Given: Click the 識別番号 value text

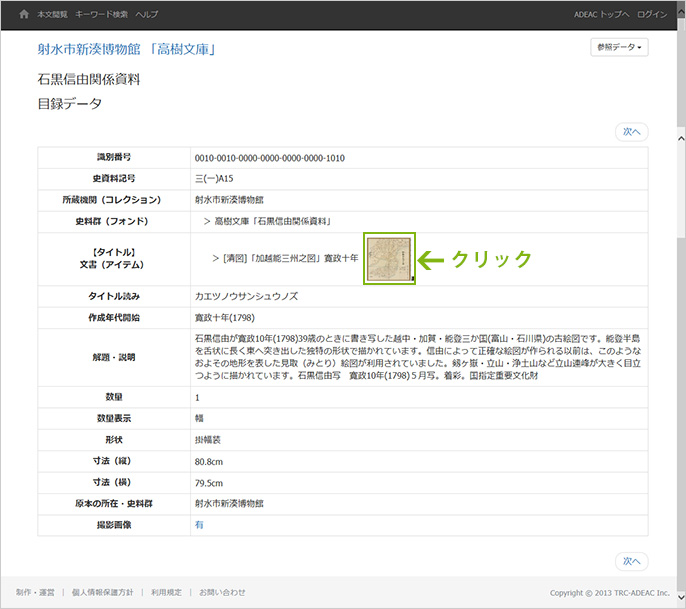Looking at the screenshot, I should pos(269,158).
